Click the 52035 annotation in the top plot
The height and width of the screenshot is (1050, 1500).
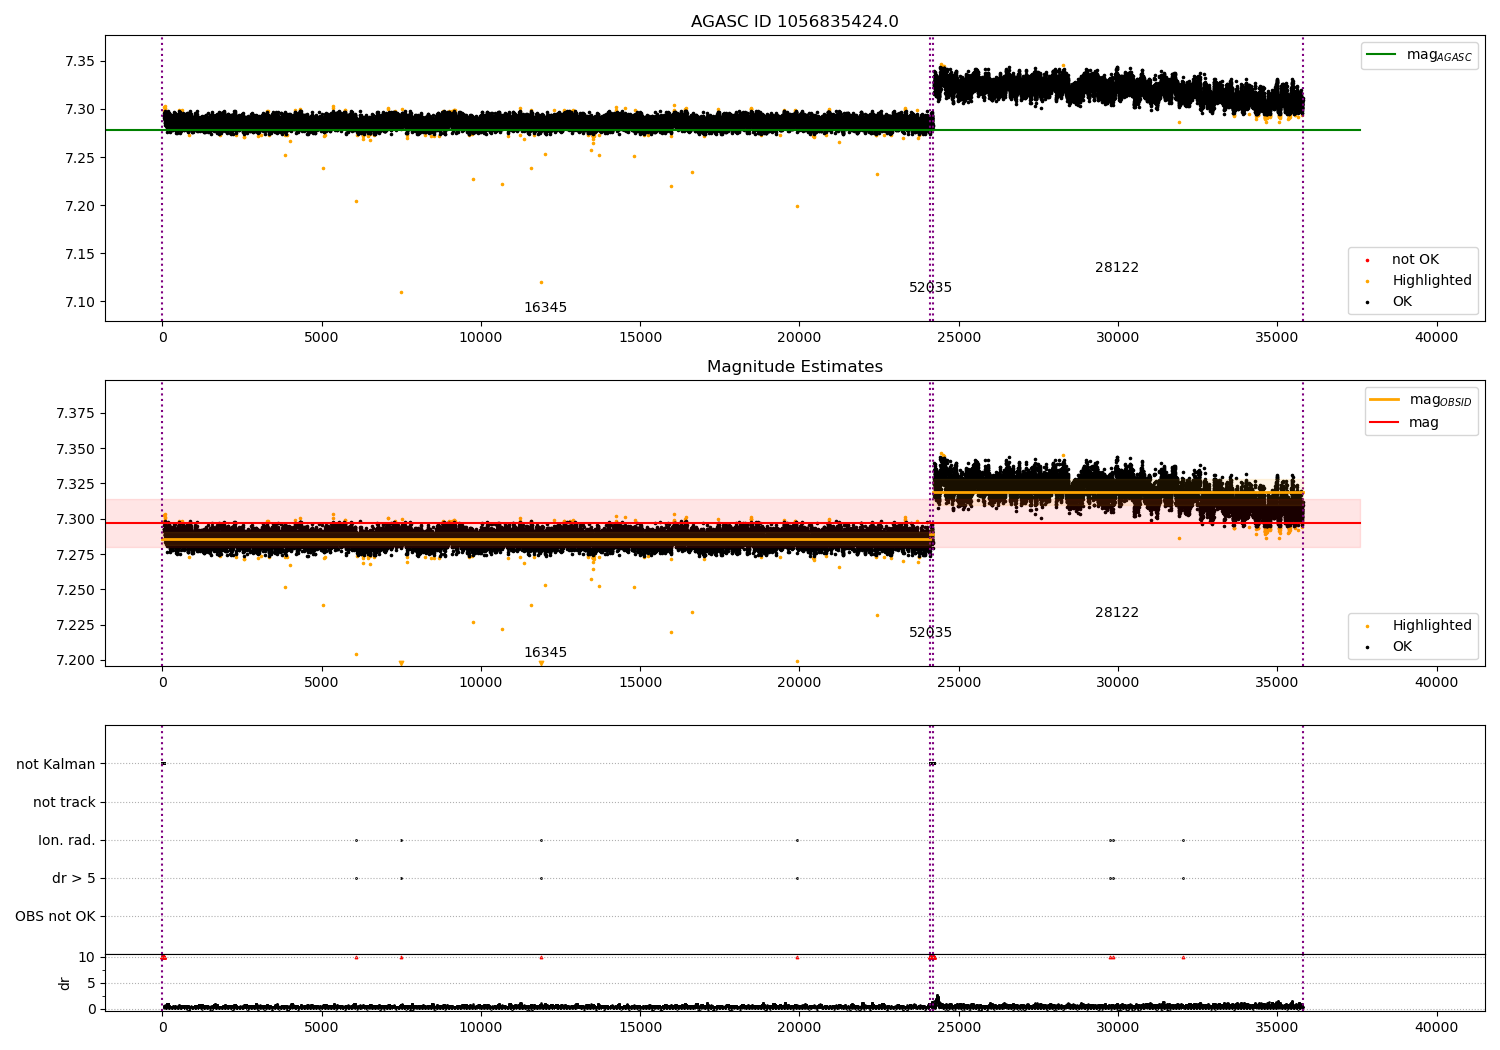pos(930,288)
